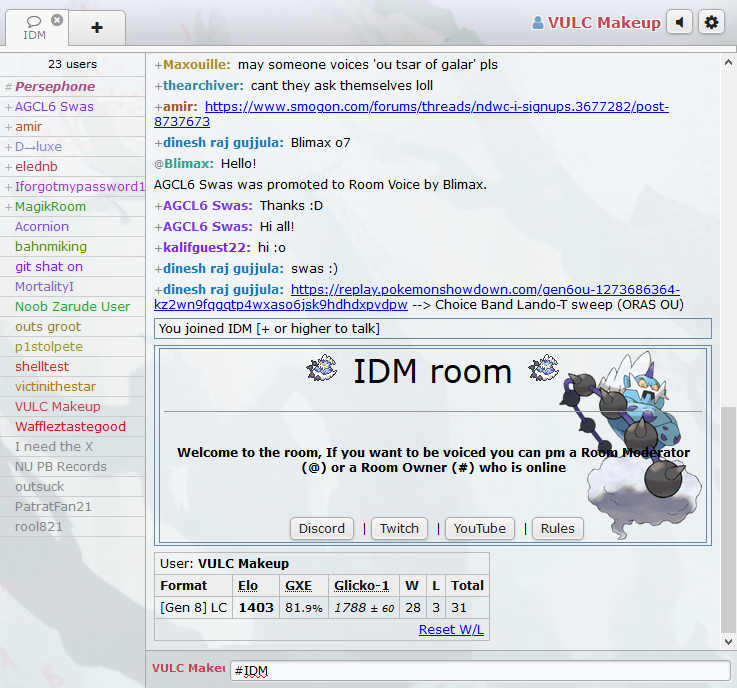737x688 pixels.
Task: Select user D→luxe in user list
Action: [x=72, y=147]
